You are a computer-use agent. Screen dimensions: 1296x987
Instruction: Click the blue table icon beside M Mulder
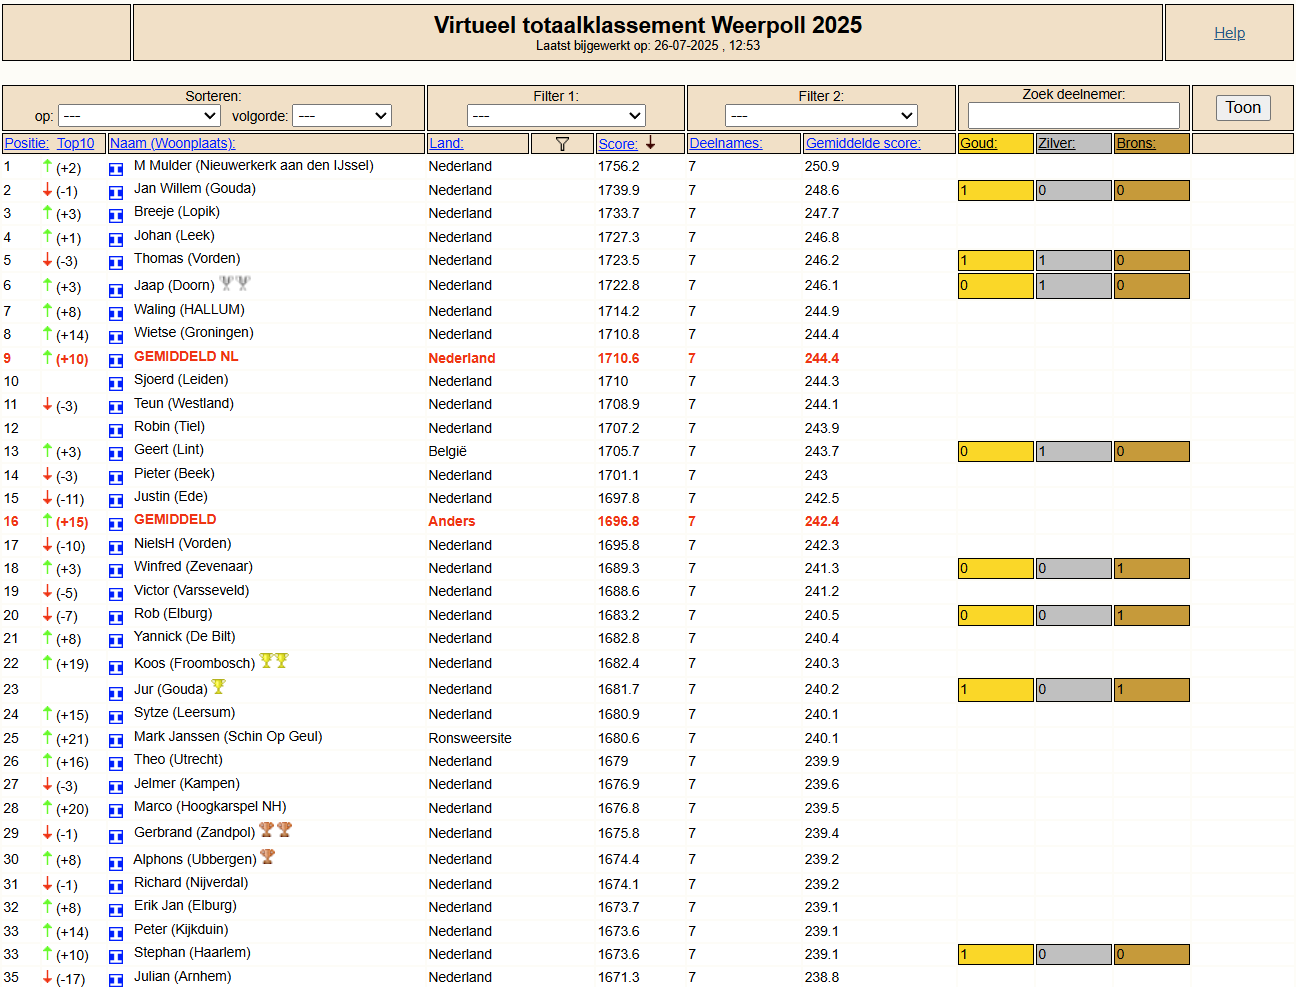[x=116, y=168]
